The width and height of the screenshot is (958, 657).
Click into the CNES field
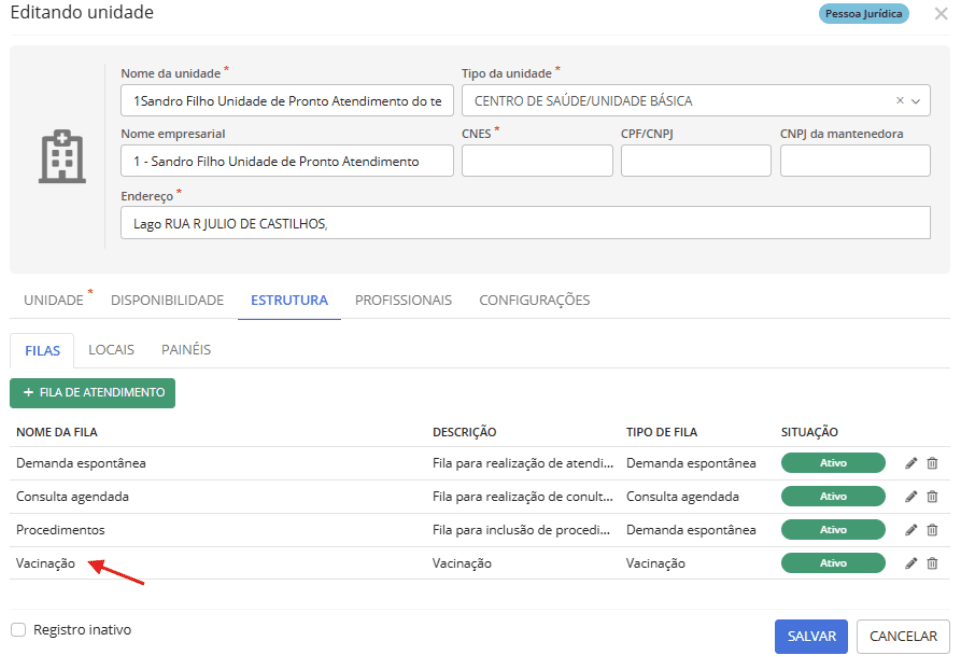point(537,161)
